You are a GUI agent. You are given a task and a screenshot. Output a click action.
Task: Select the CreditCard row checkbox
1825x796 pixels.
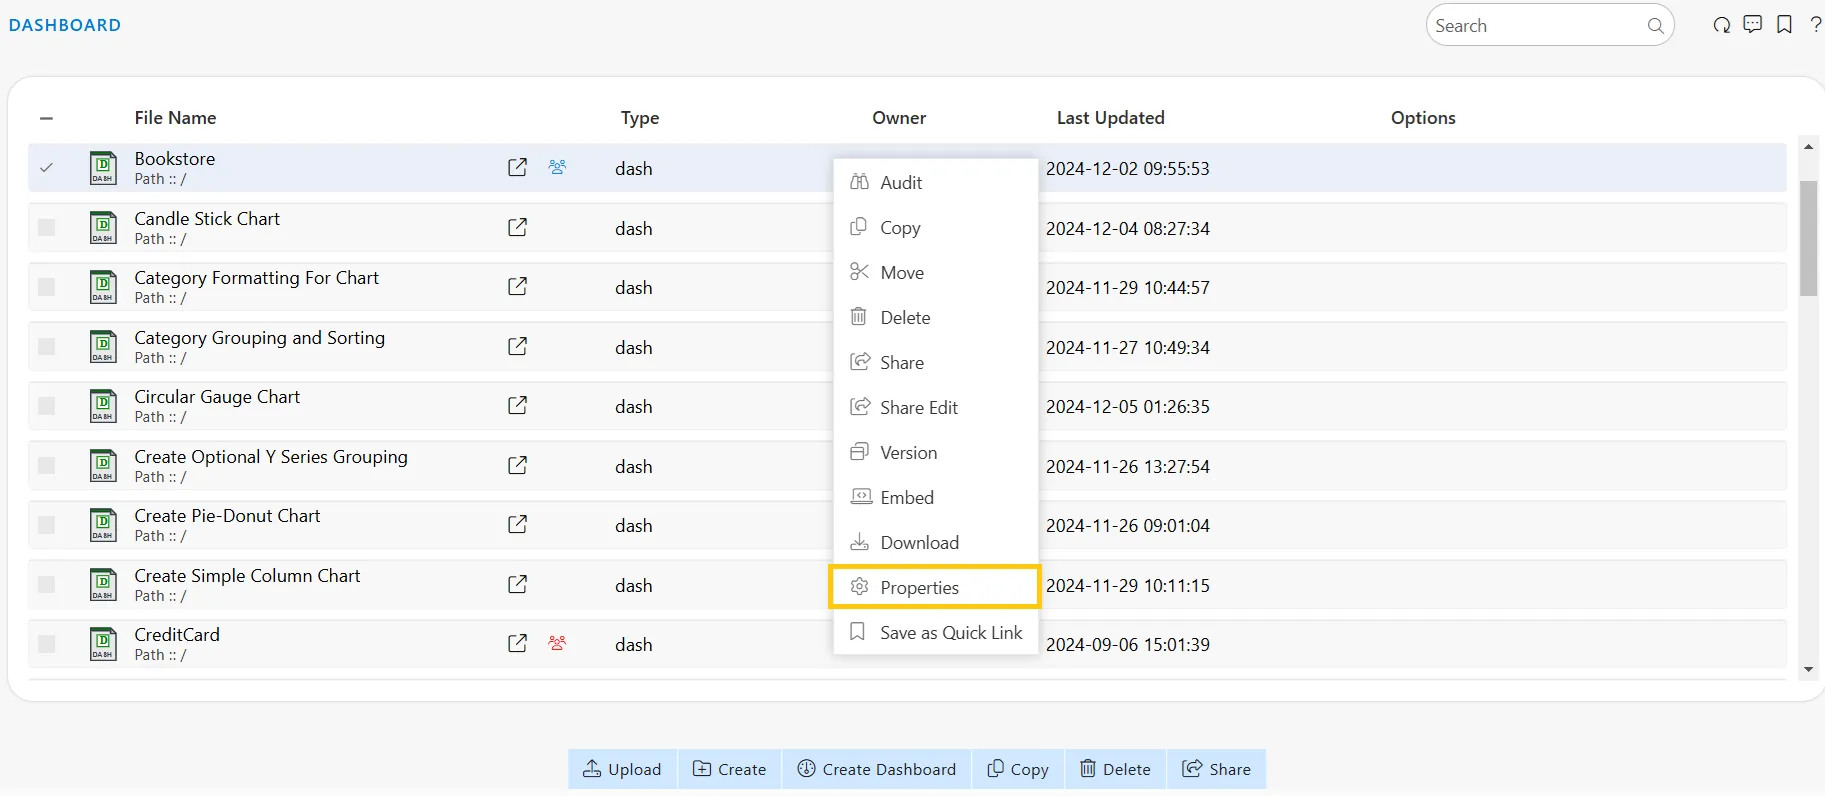(x=46, y=644)
